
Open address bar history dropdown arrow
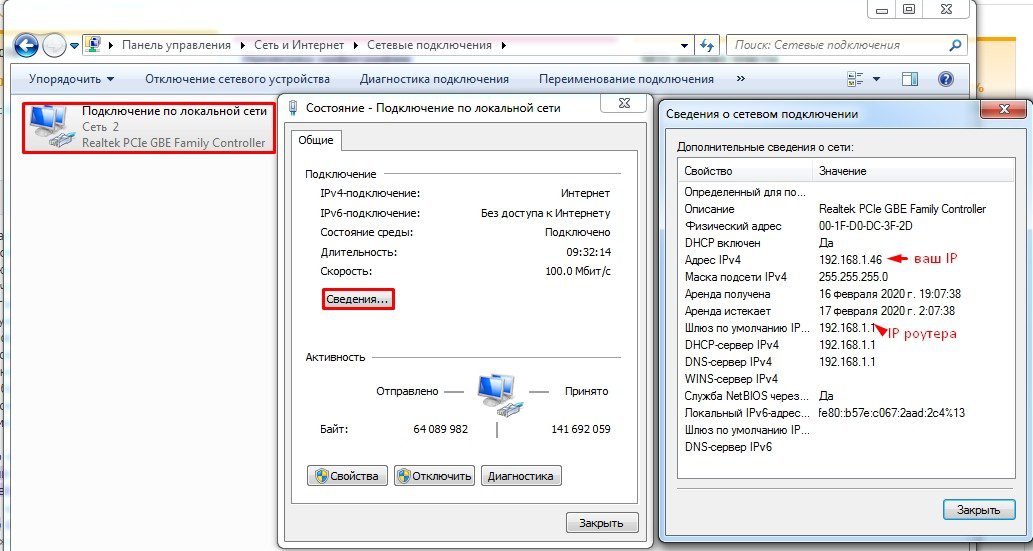pyautogui.click(x=684, y=45)
